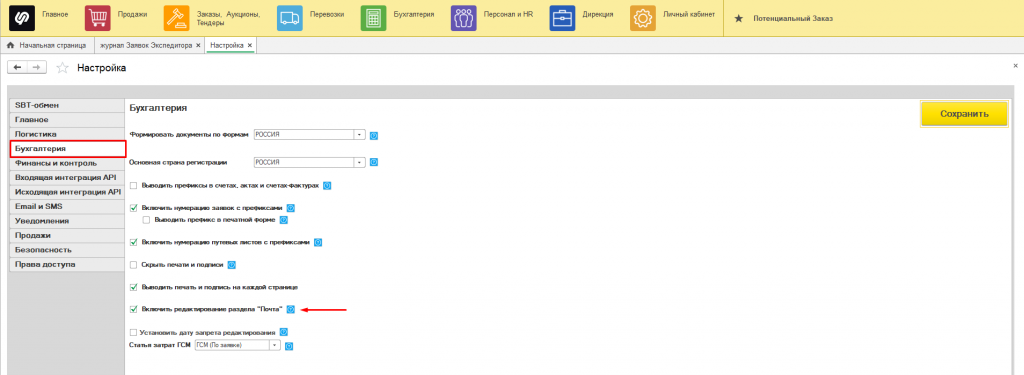Click help icon for Выводить префикс в печатной форме
1024x375 pixels.
pyautogui.click(x=284, y=220)
